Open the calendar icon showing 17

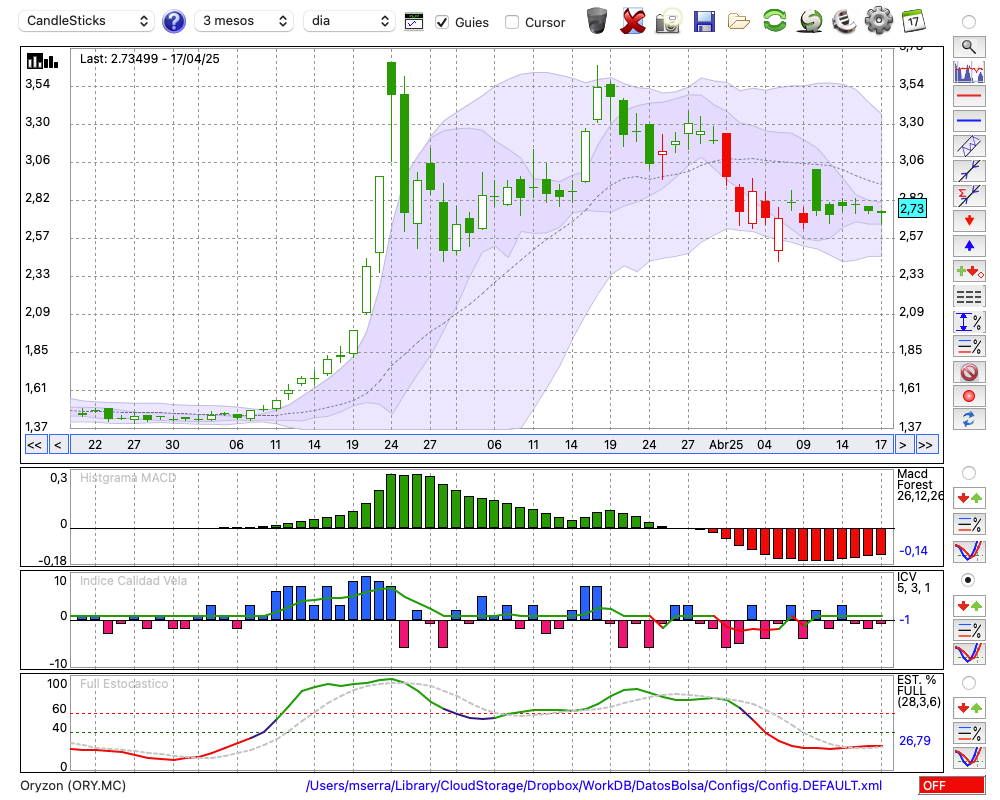click(x=914, y=21)
